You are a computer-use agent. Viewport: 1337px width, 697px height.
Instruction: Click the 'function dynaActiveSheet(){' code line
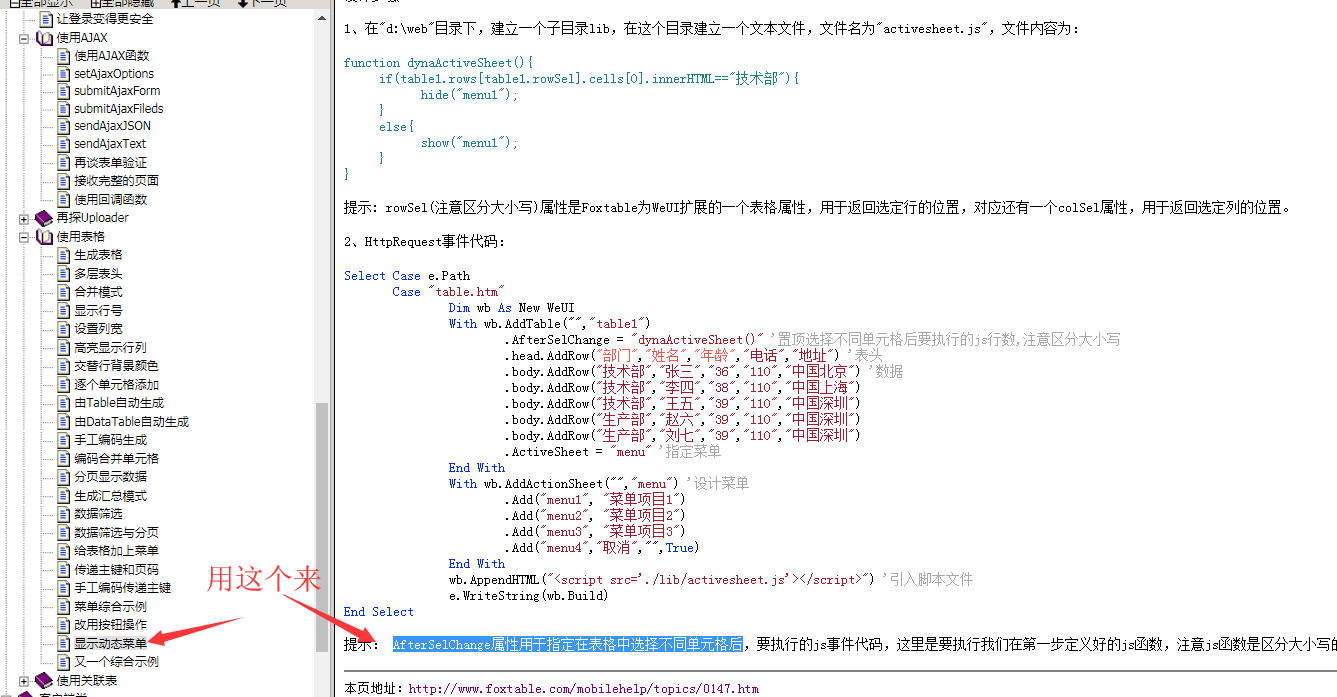click(x=439, y=63)
